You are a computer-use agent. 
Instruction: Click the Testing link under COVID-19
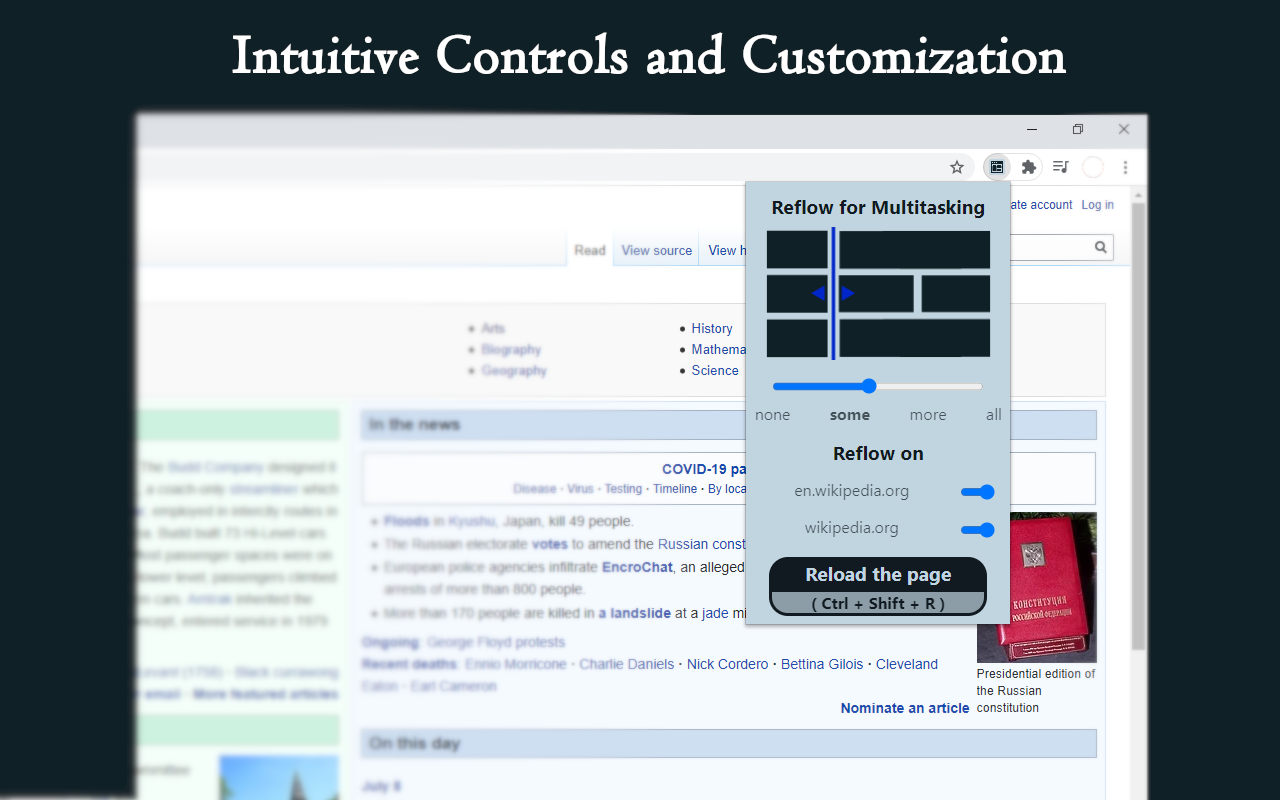pyautogui.click(x=623, y=489)
